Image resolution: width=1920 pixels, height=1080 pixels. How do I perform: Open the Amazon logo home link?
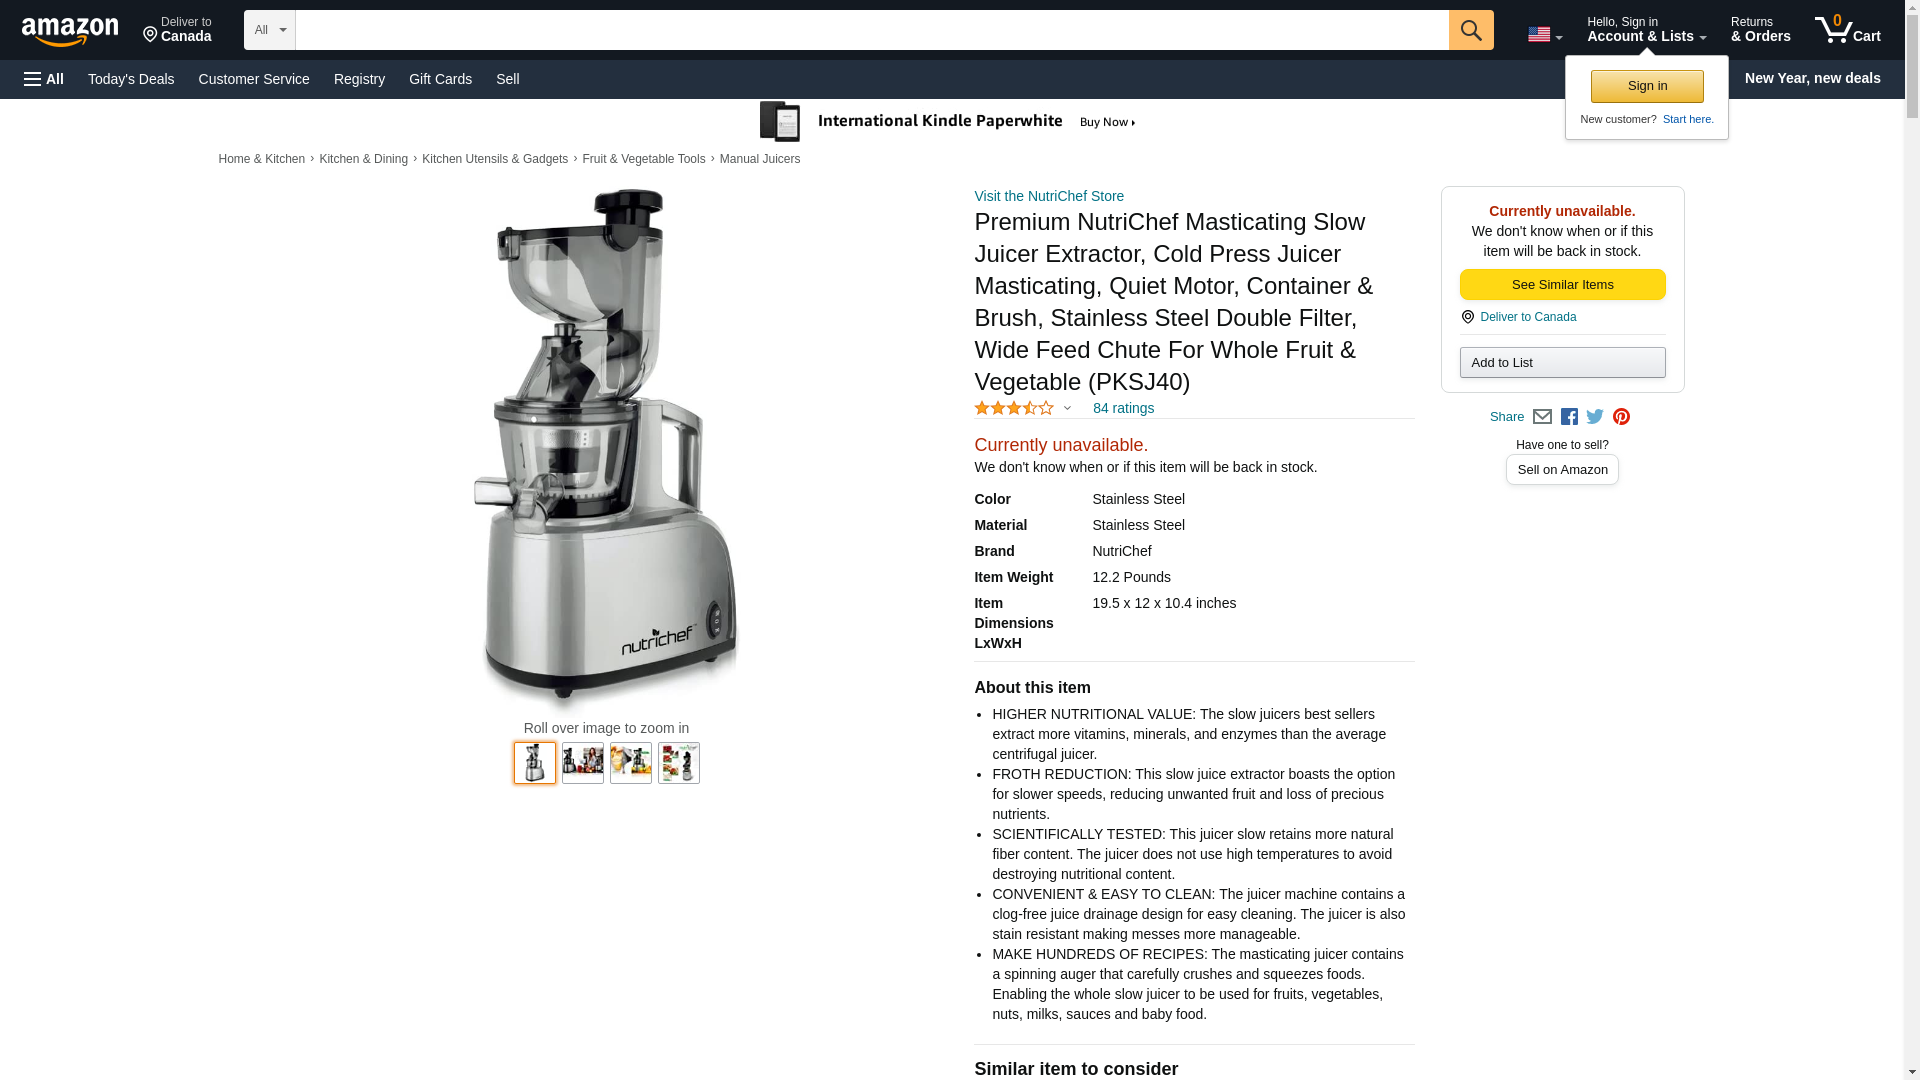(70, 31)
